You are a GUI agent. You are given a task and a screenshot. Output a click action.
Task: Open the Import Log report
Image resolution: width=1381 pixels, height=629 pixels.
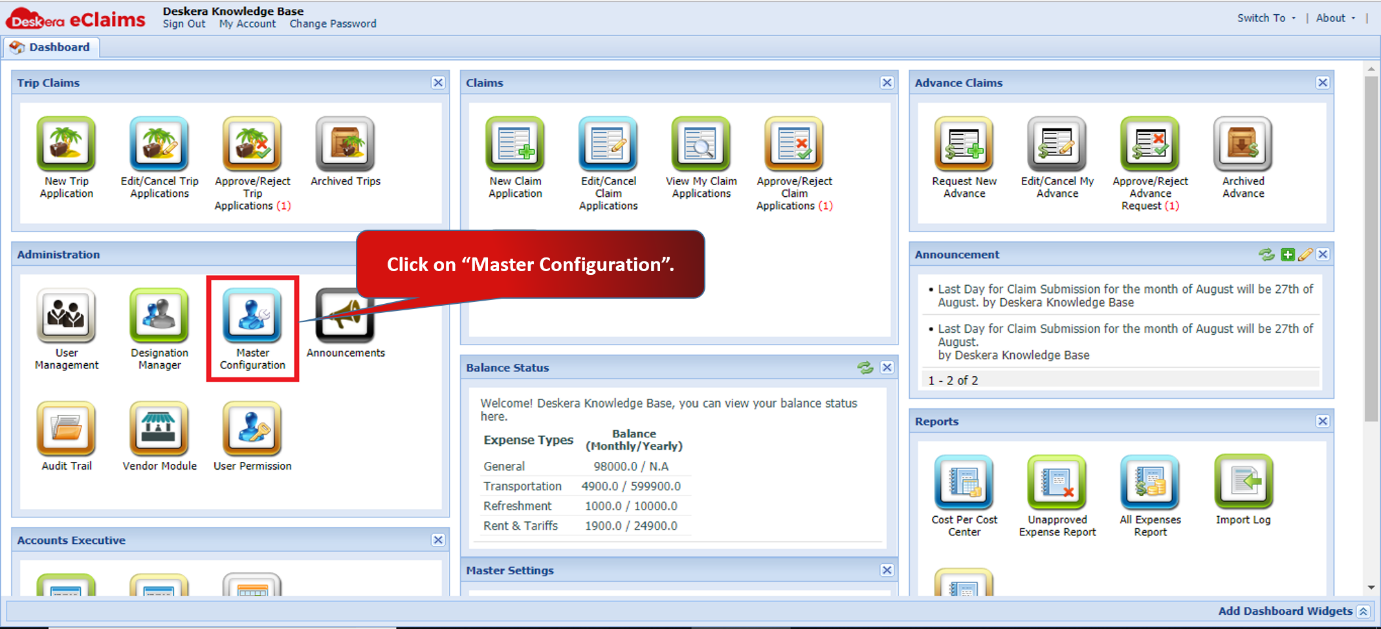click(1243, 482)
